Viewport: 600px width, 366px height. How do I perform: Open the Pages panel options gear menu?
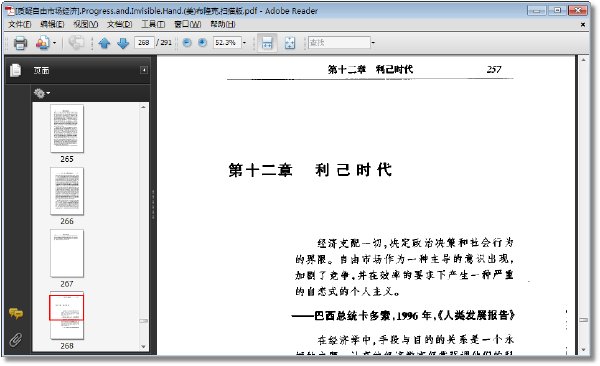point(41,93)
